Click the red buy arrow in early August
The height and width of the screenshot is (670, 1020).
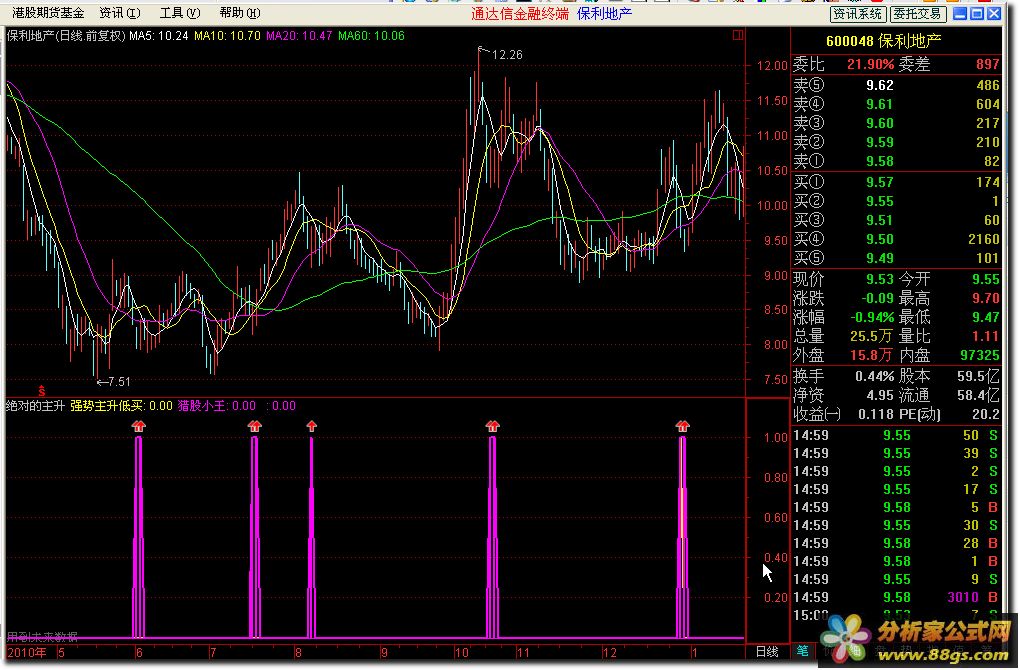point(312,426)
